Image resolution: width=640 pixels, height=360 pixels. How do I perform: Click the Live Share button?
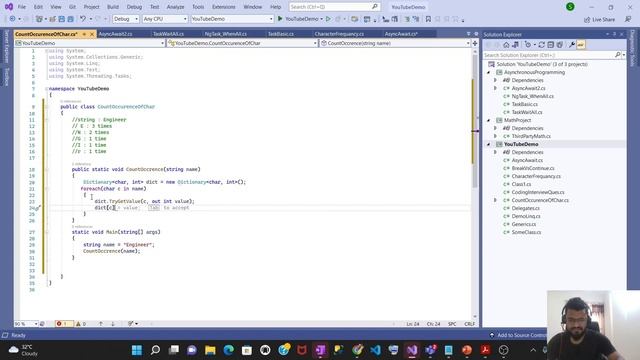(599, 19)
